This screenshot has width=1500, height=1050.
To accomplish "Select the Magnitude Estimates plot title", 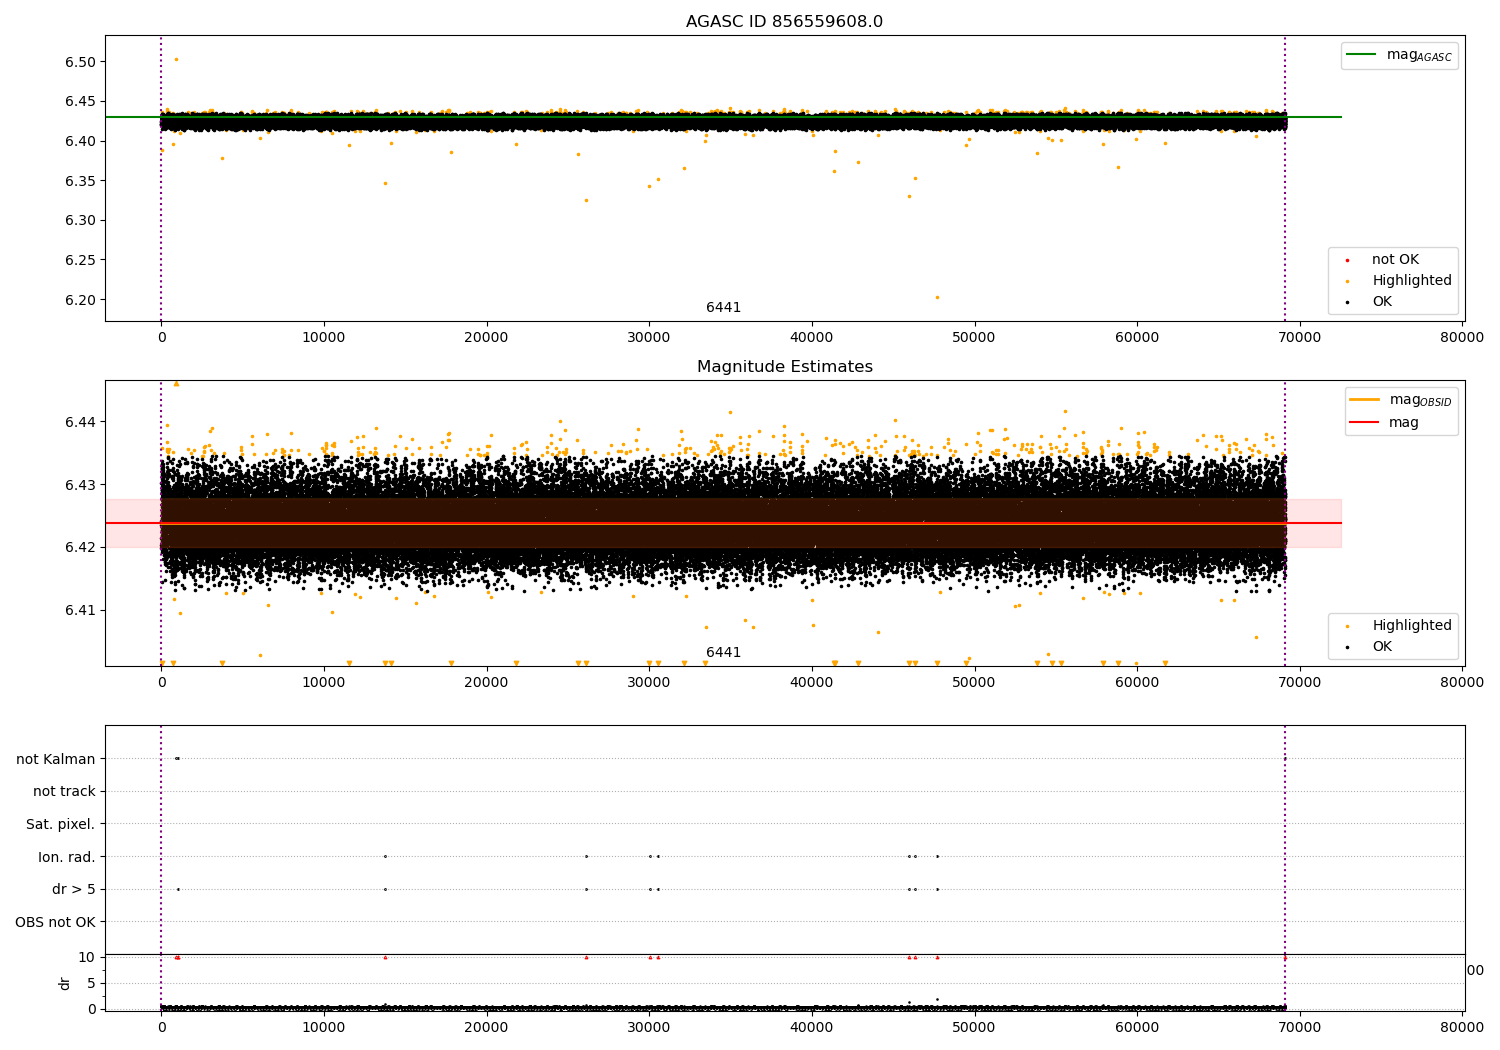I will (784, 367).
